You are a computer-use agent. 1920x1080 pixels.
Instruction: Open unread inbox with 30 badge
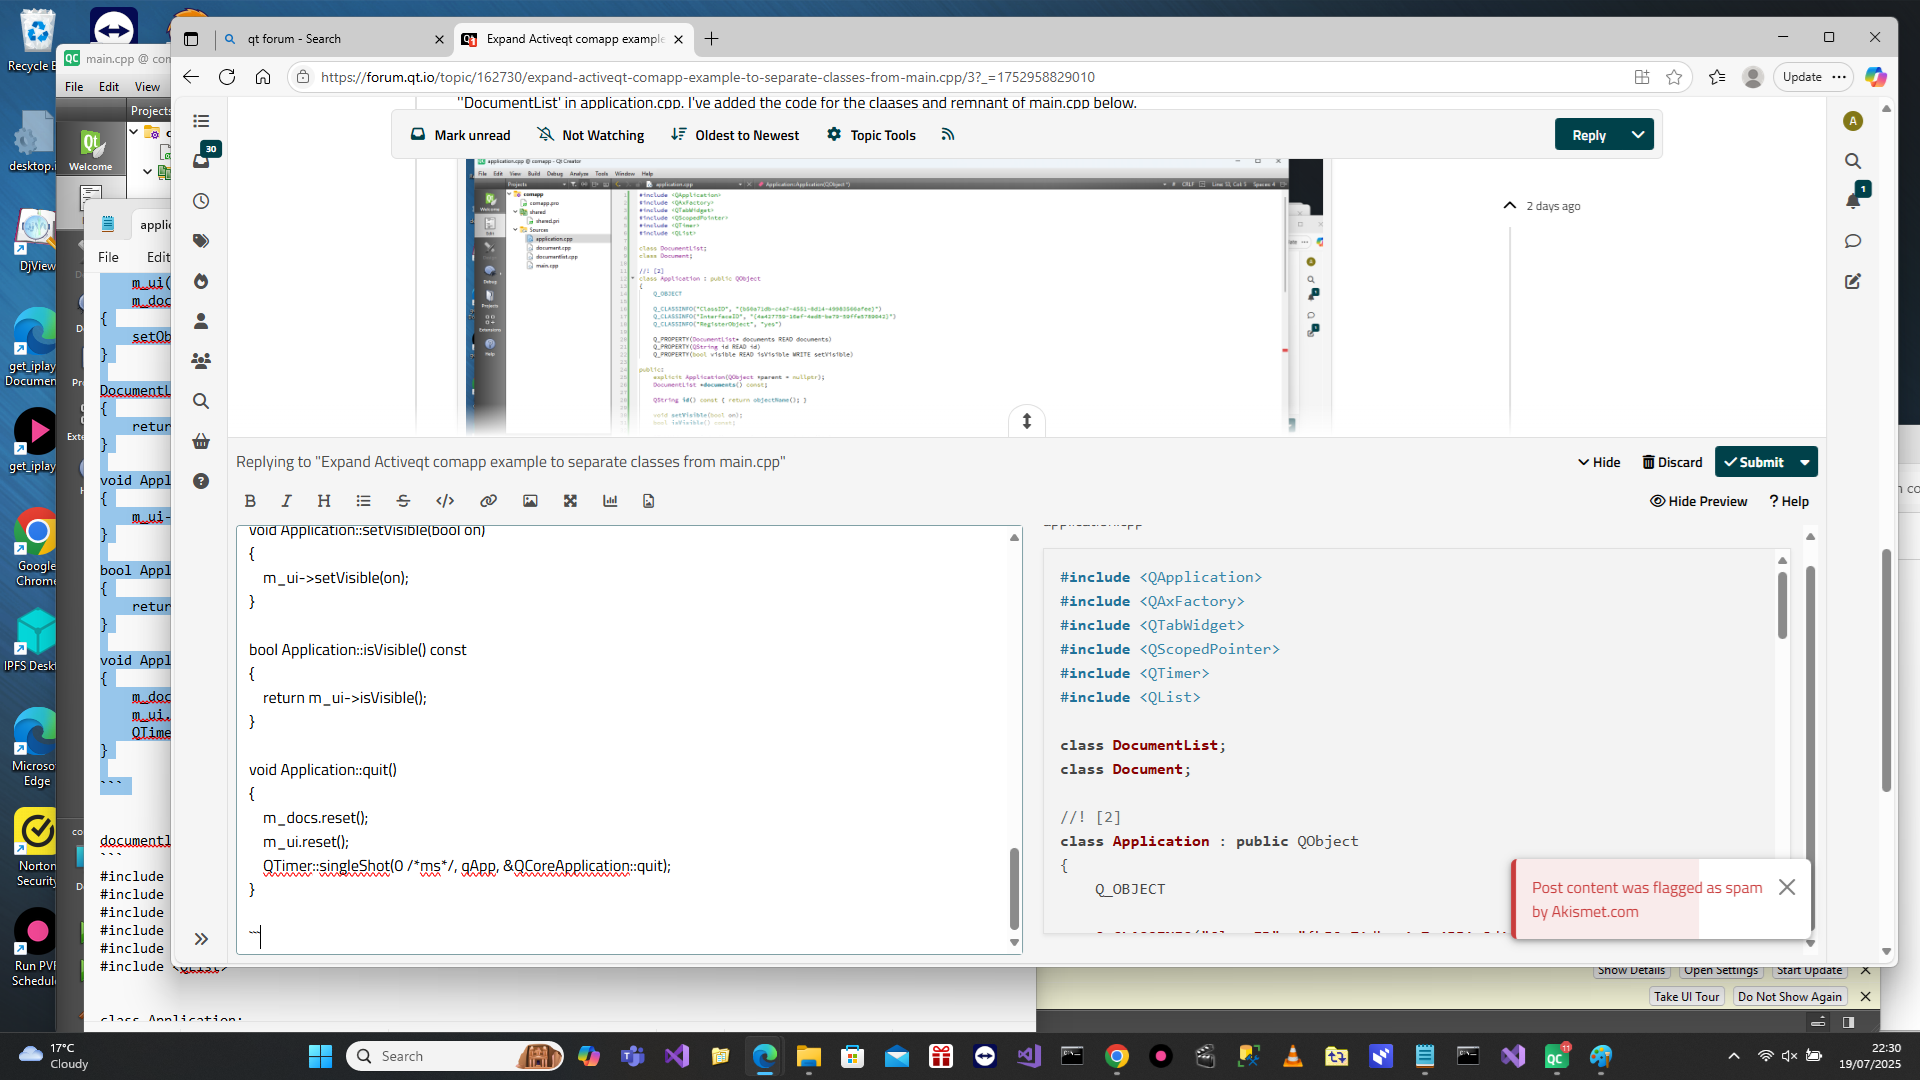coord(203,159)
